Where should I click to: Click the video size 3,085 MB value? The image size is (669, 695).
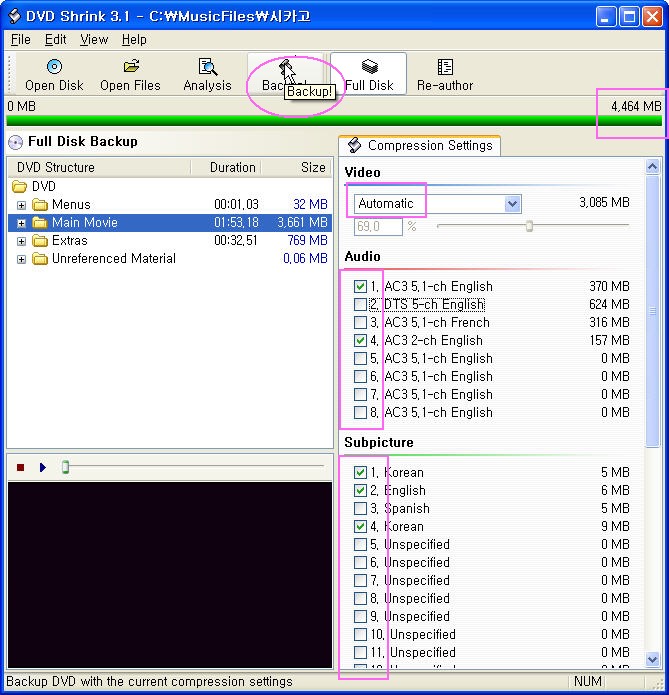[x=604, y=203]
